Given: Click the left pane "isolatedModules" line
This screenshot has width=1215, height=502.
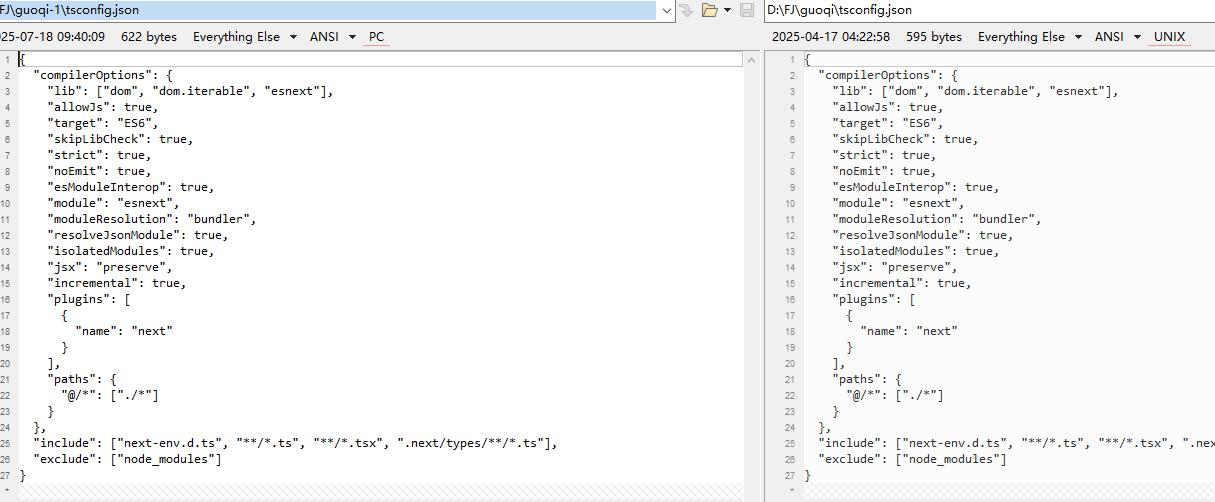Looking at the screenshot, I should [x=131, y=251].
